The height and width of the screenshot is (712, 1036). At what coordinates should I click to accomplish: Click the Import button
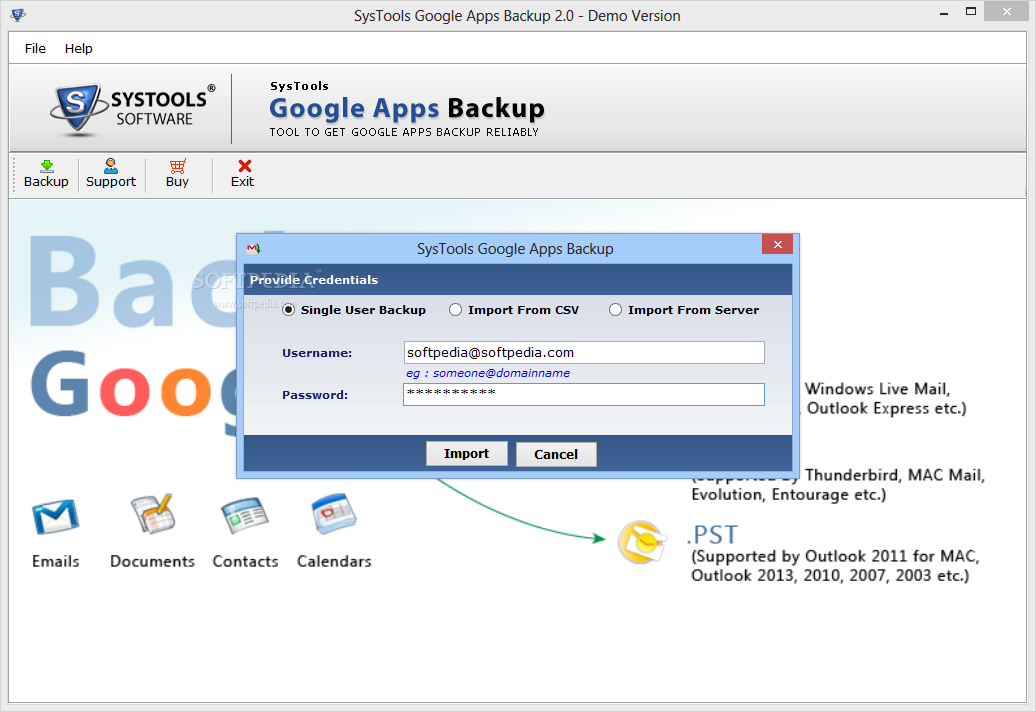[x=466, y=454]
